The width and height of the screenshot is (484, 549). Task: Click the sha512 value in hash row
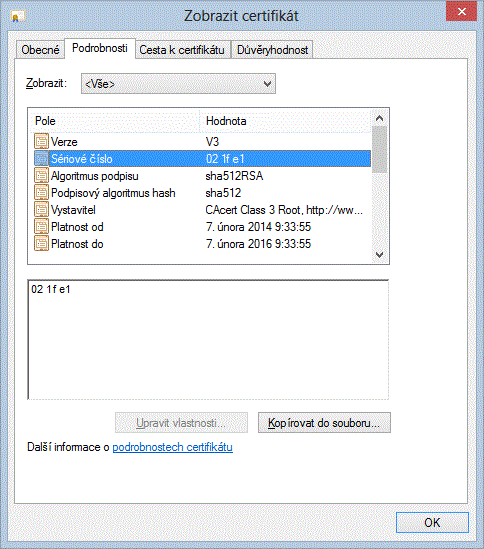223,193
